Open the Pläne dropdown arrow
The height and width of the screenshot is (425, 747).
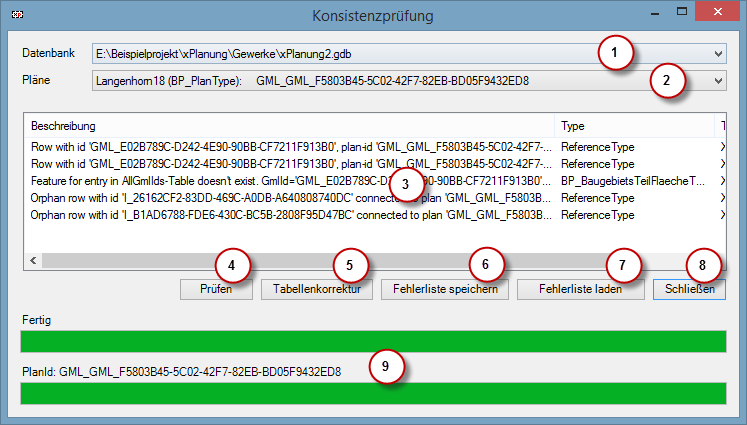click(718, 80)
